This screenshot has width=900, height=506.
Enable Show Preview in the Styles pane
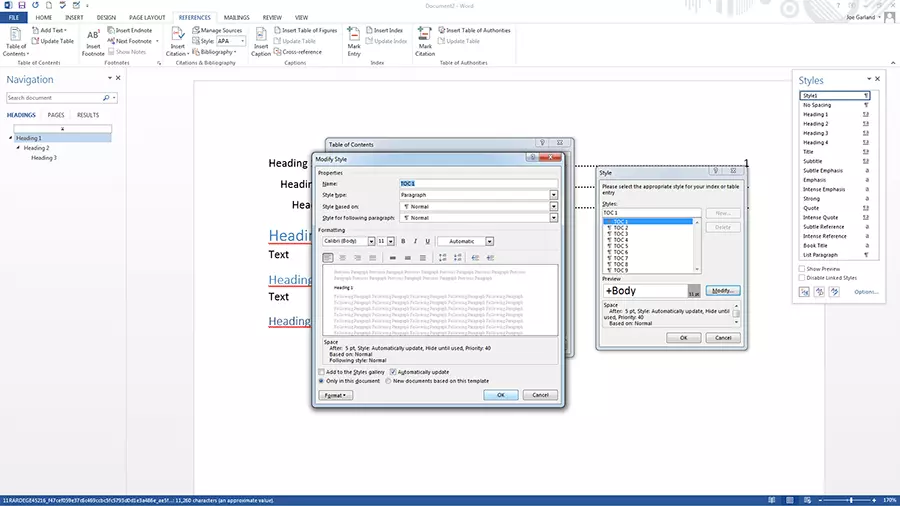802,269
